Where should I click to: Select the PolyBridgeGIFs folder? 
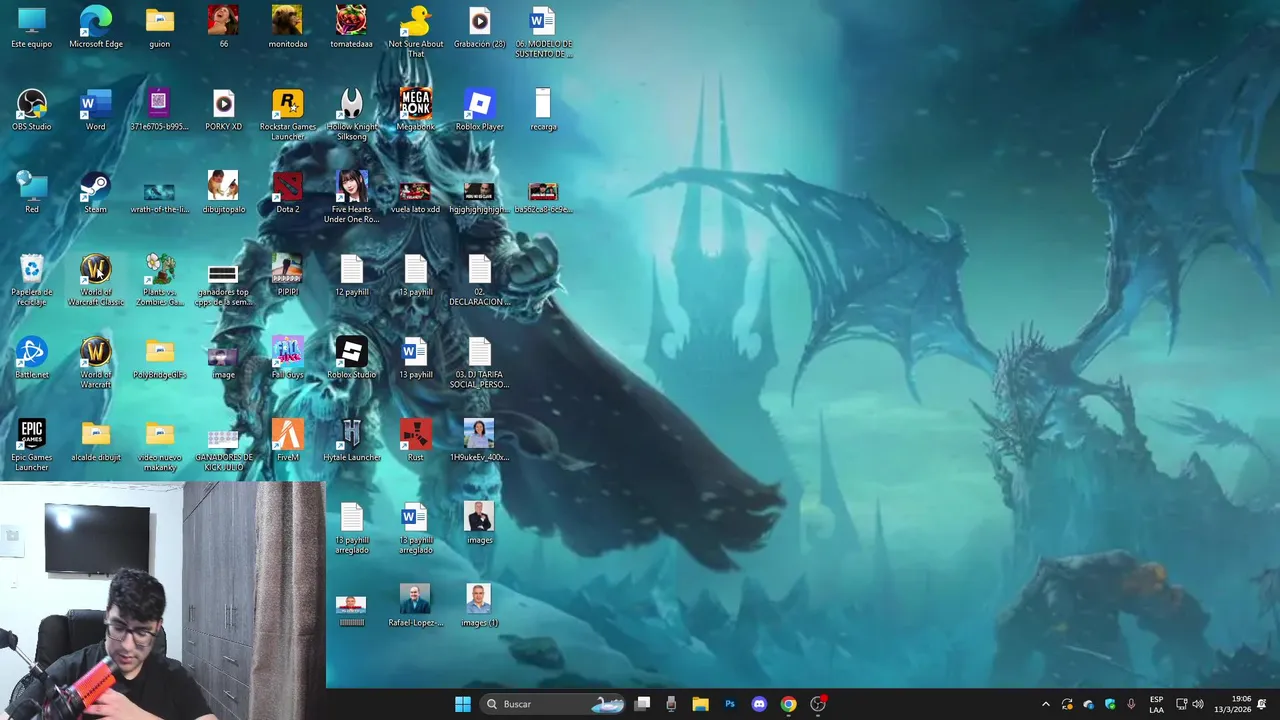pos(159,358)
